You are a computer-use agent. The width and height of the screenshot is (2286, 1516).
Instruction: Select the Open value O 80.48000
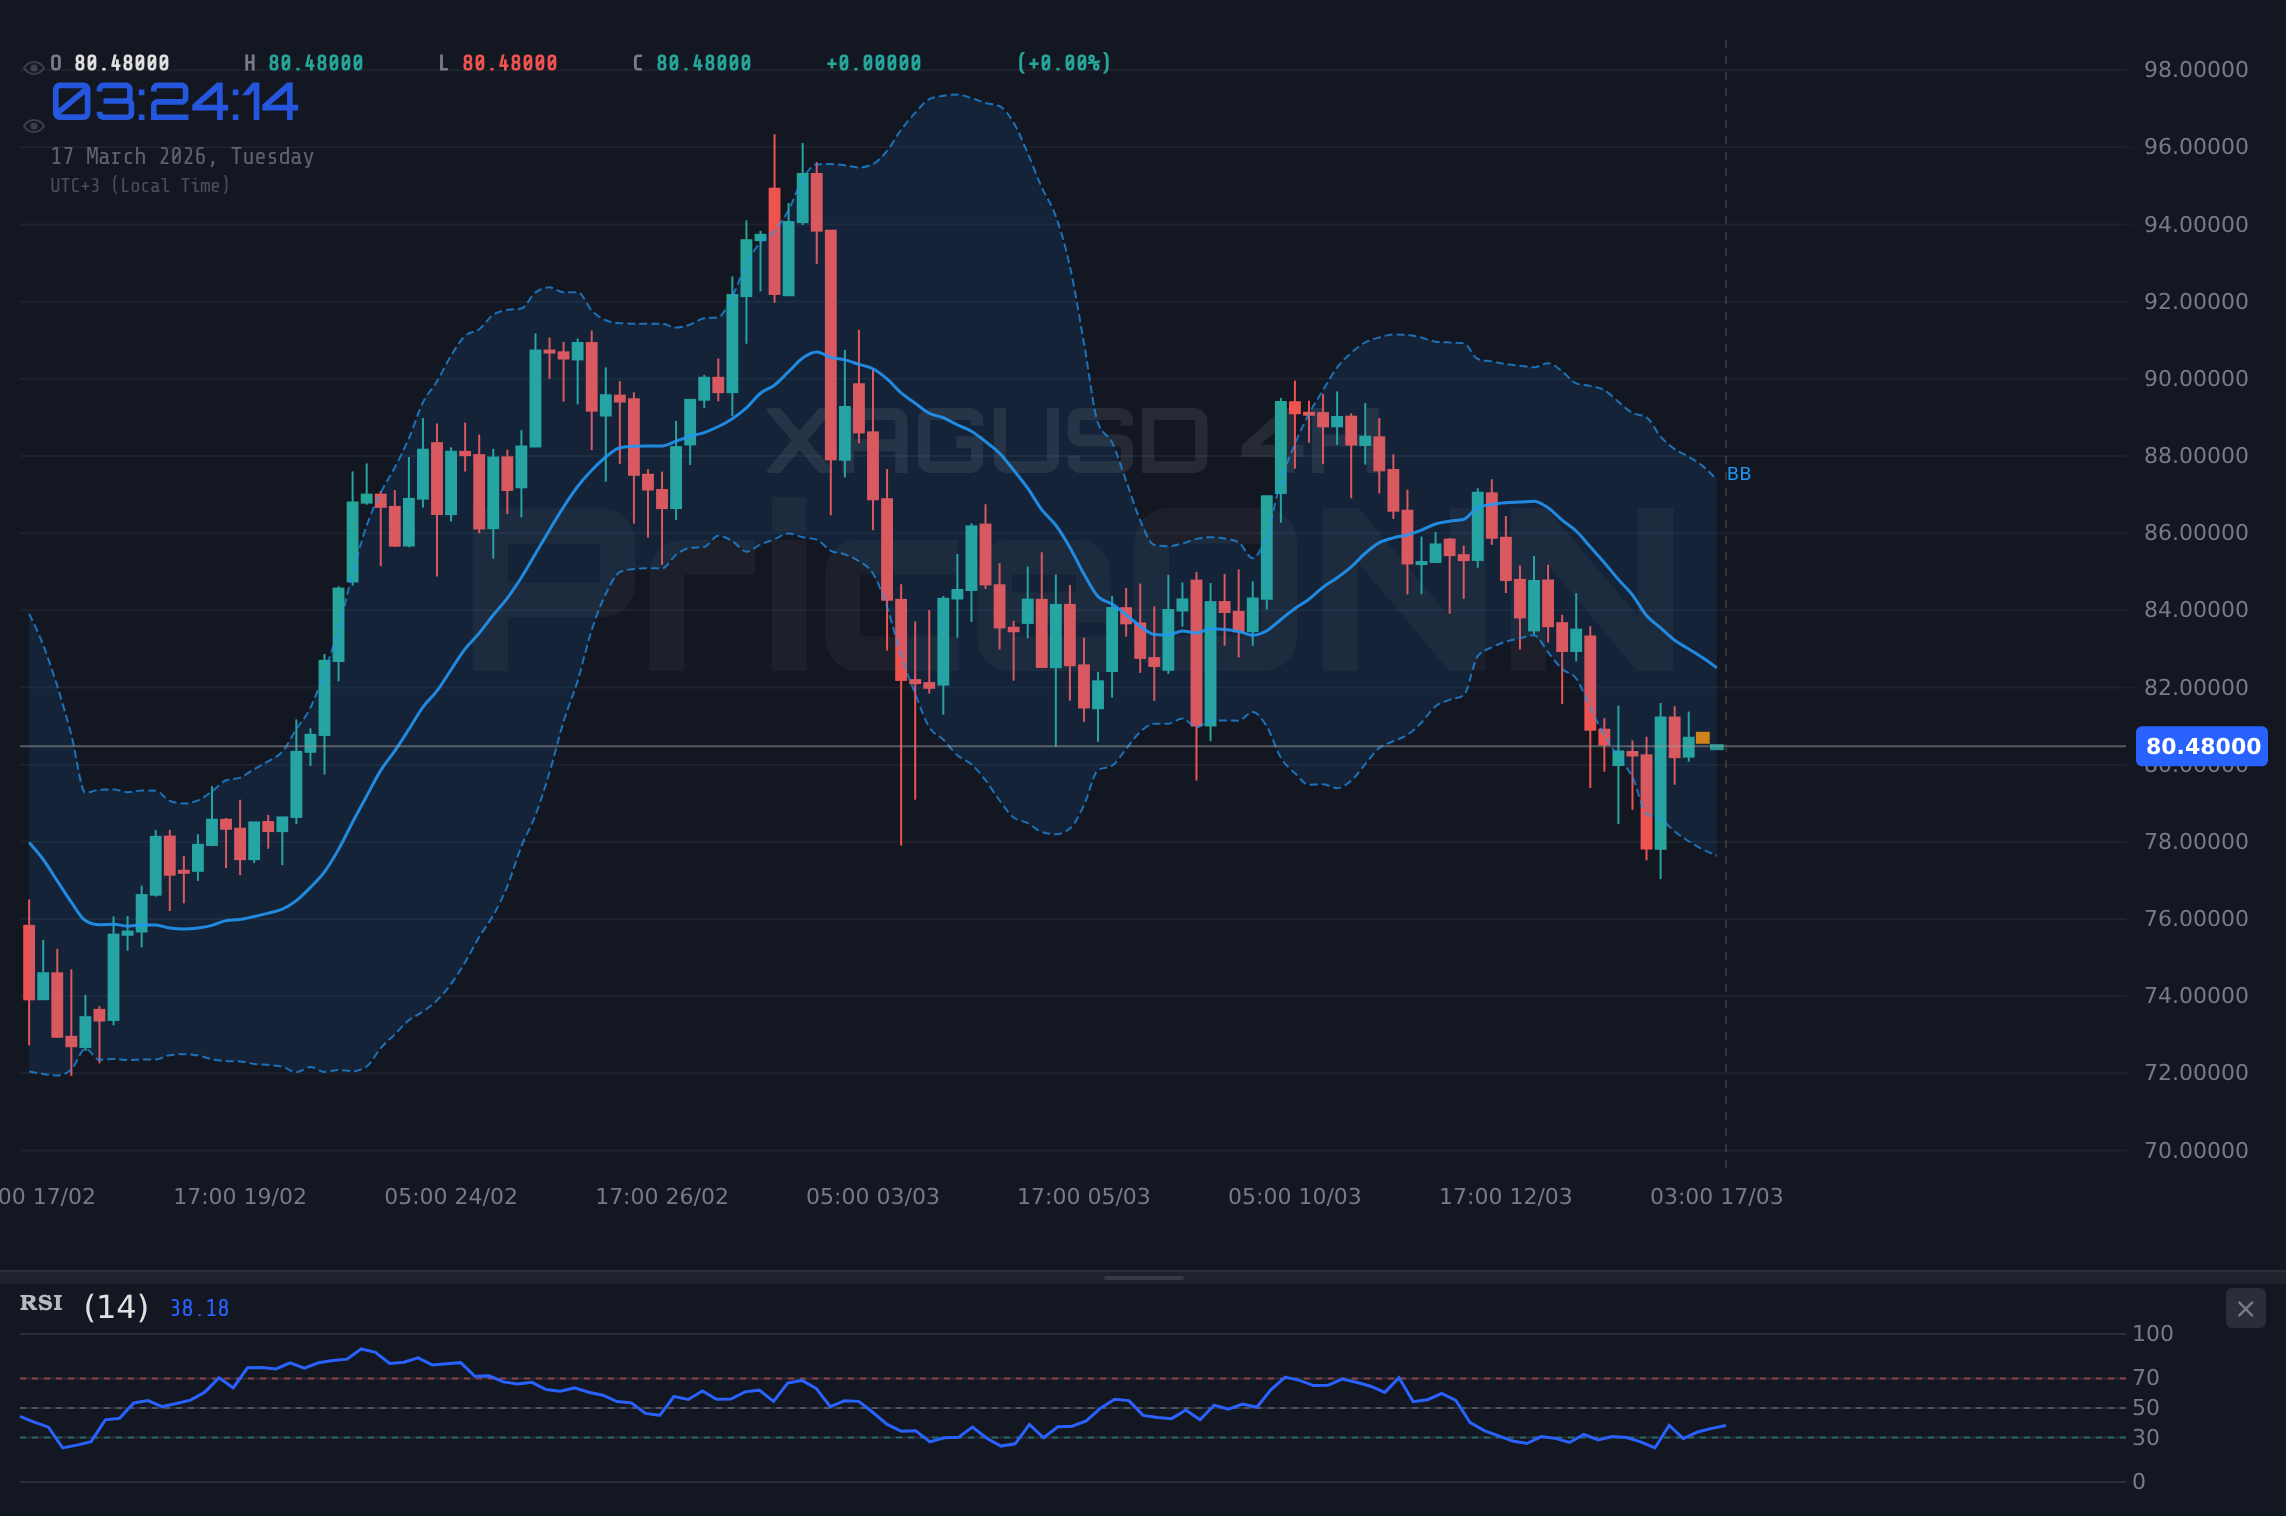(108, 62)
